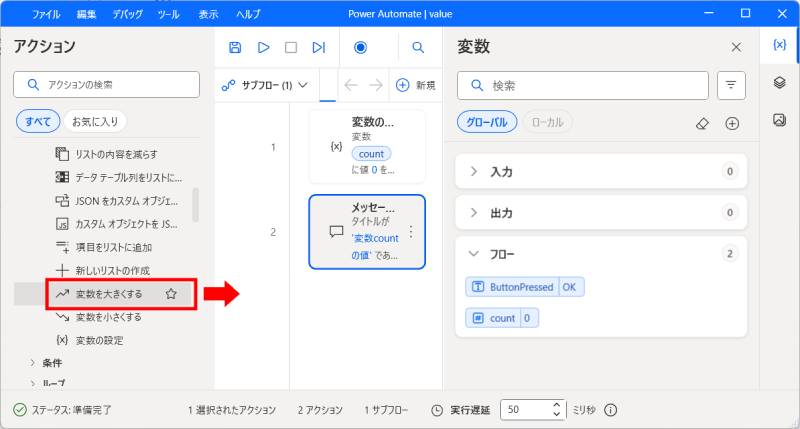
Task: Select カスタム オブジェクトを JSON action
Action: [x=116, y=224]
